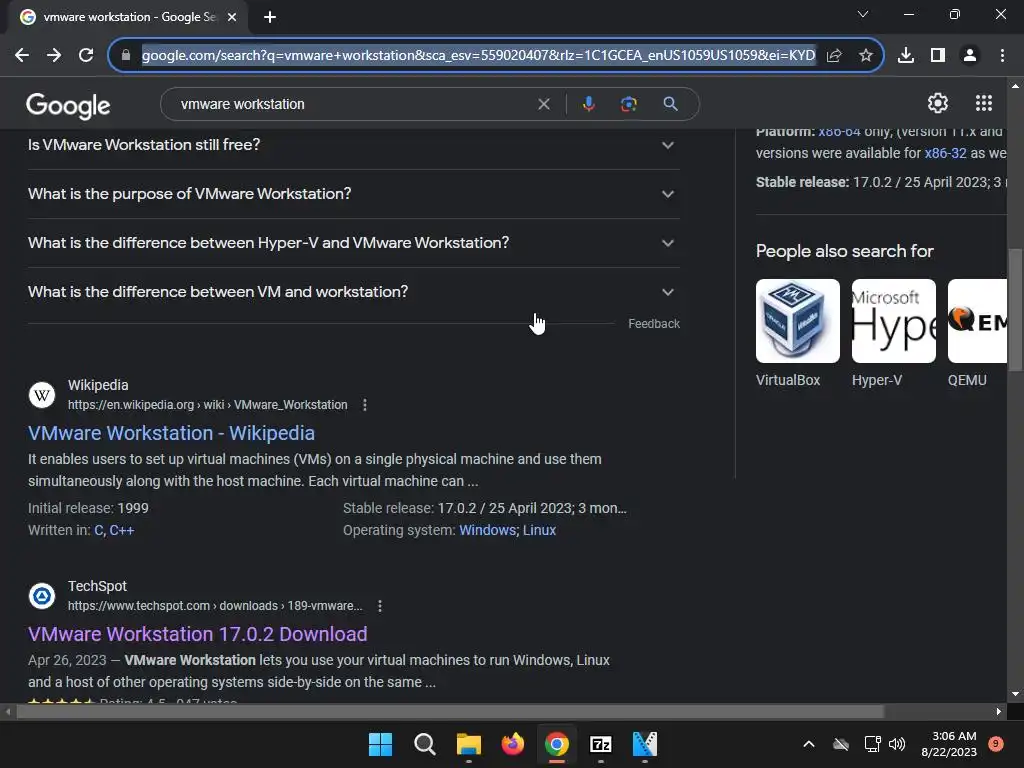Screen dimensions: 1024x768
Task: Click into the Google search field
Action: click(353, 104)
